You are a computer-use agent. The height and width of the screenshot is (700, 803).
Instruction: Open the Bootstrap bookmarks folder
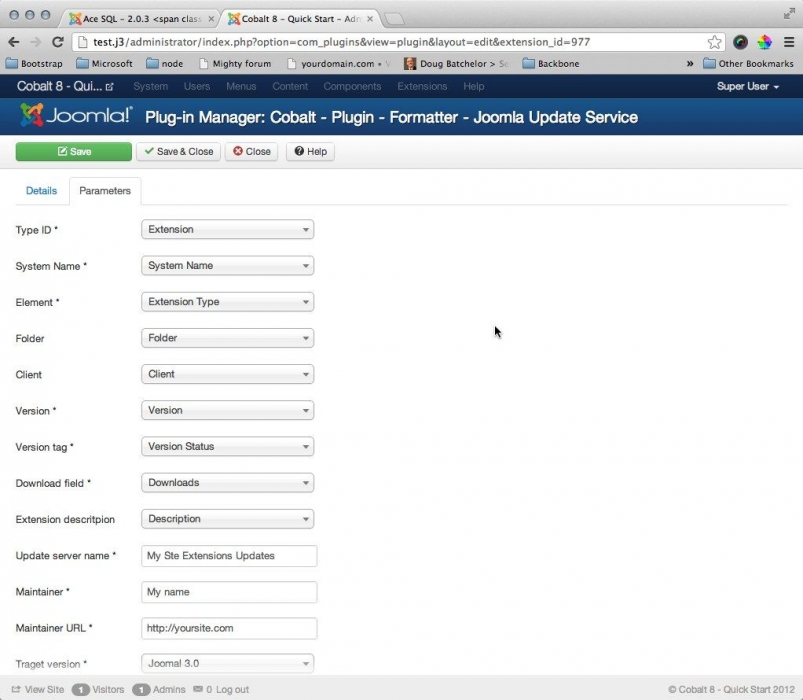[35, 64]
